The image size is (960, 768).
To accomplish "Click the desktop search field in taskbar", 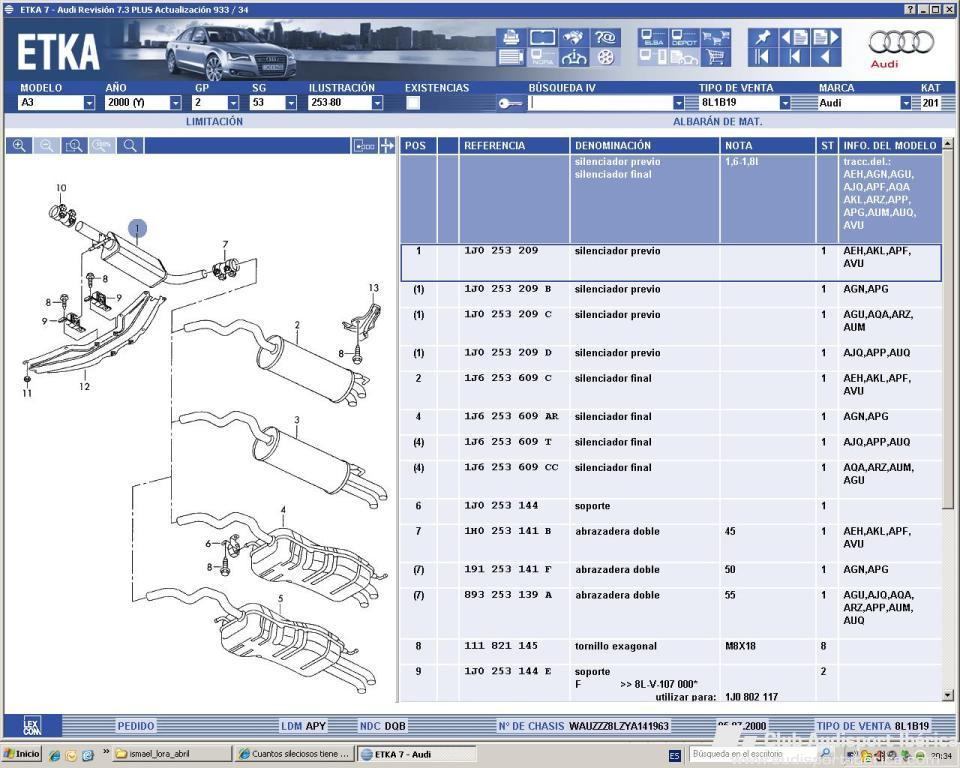I will [x=754, y=754].
